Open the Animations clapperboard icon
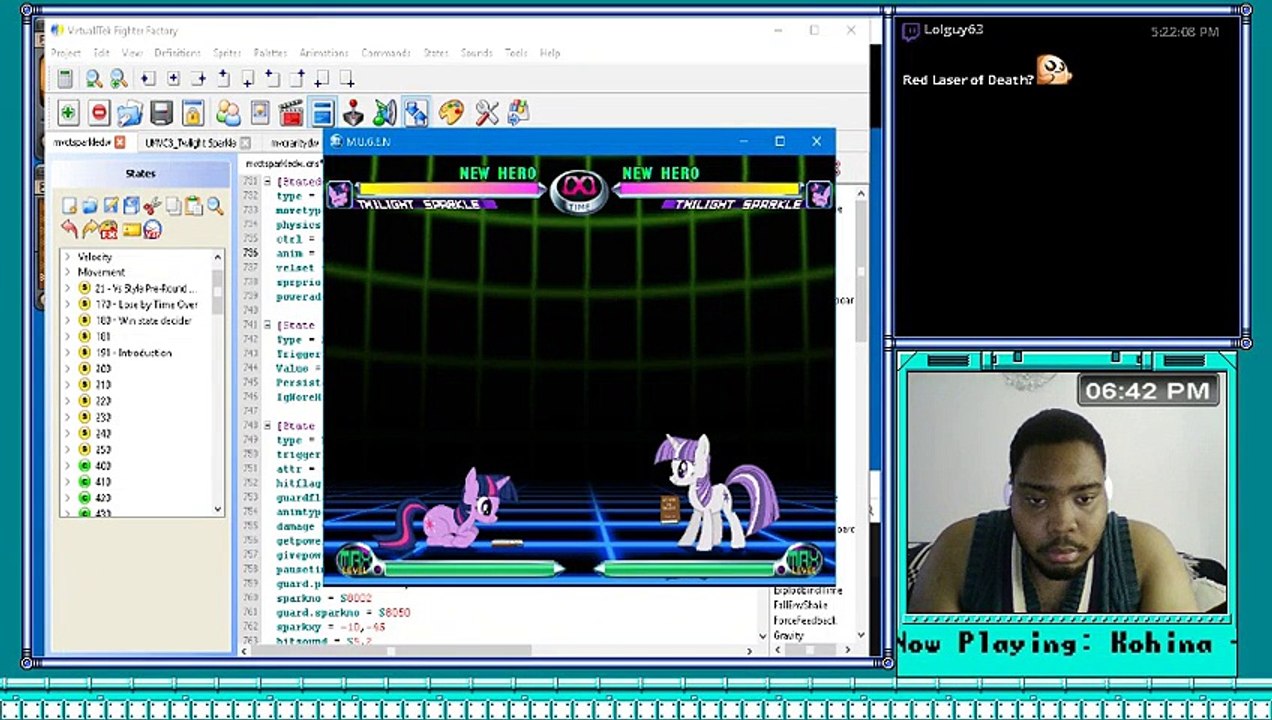Viewport: 1272px width, 720px height. pos(291,112)
